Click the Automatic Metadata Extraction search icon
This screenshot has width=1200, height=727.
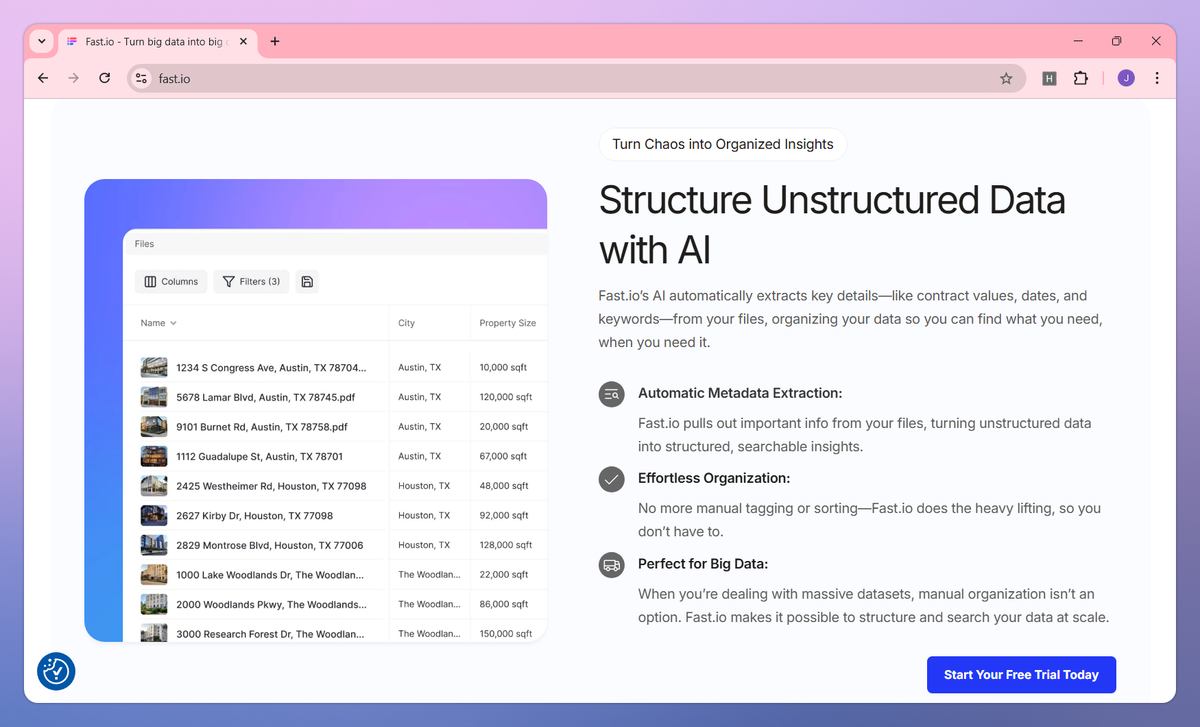611,394
